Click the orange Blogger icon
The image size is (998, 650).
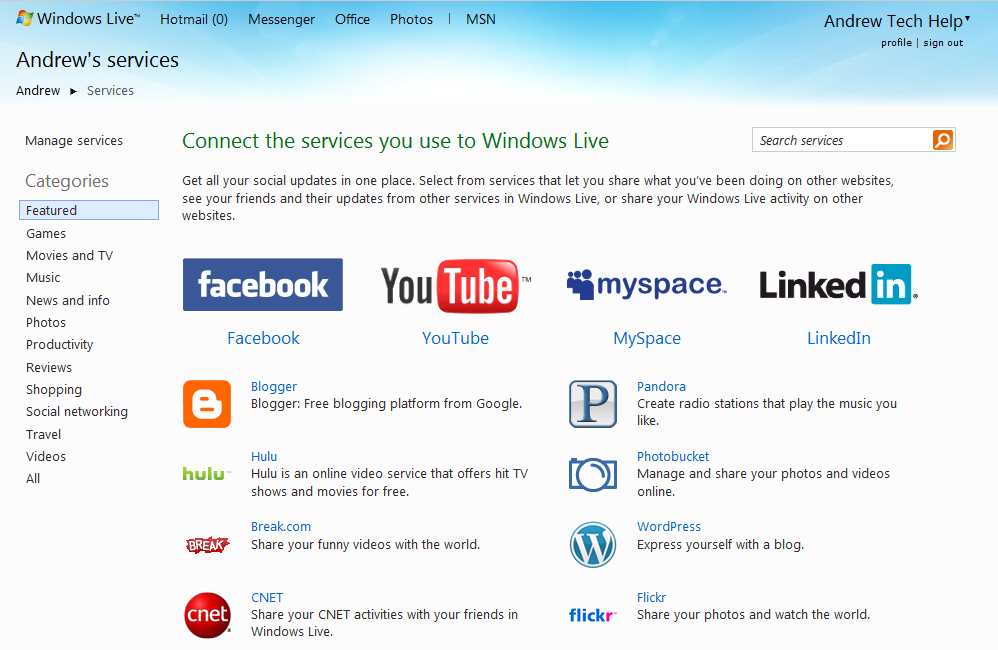click(x=207, y=404)
